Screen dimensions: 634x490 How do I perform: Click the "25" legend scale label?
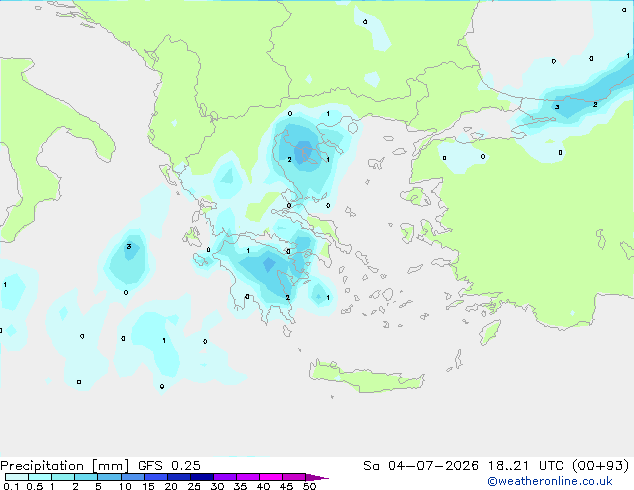(194, 486)
